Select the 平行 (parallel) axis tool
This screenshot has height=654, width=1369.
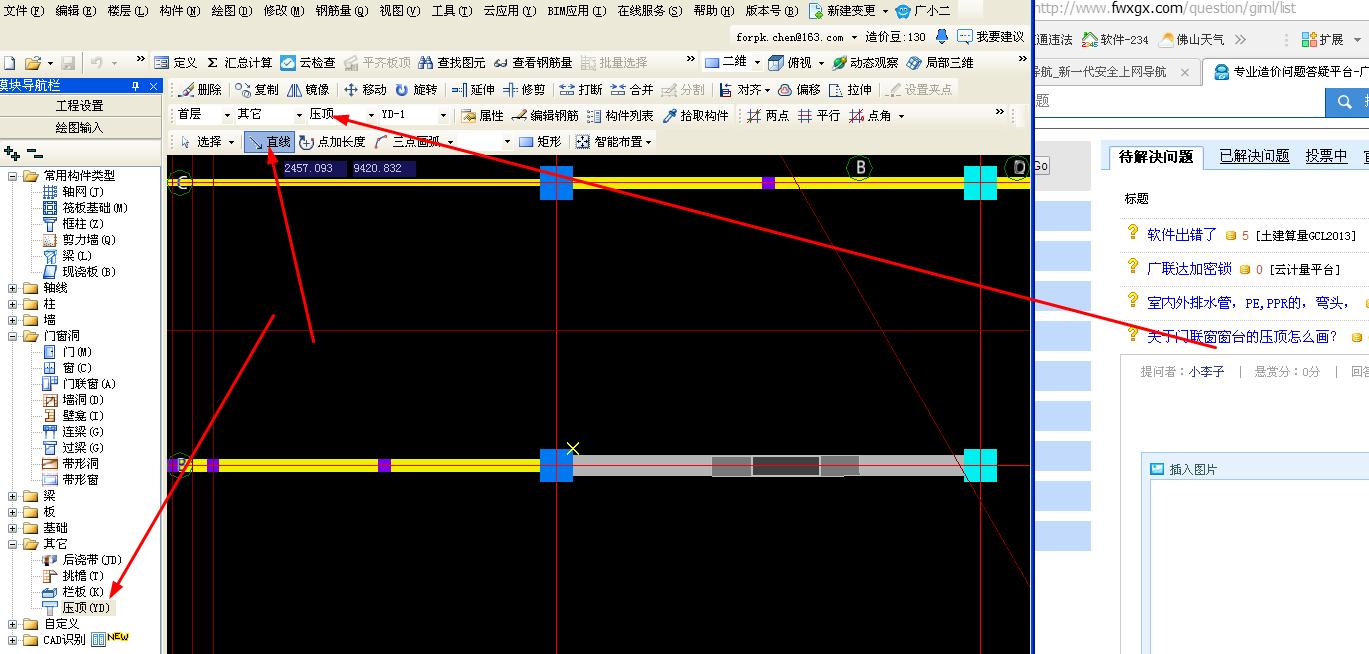click(819, 116)
